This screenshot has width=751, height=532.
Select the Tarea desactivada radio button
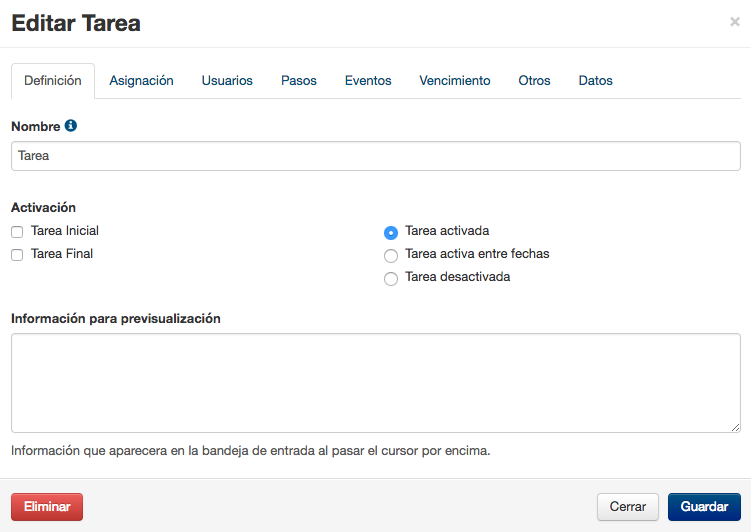coord(391,279)
